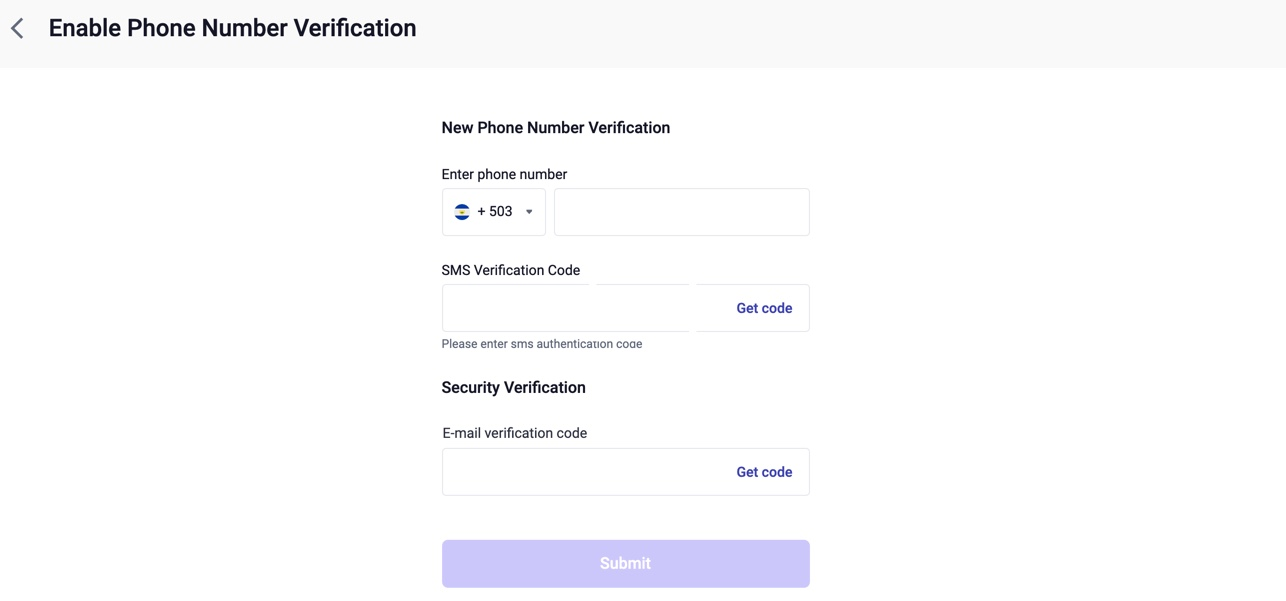This screenshot has height=601, width=1286.
Task: Go back using the left arrow icon
Action: click(17, 28)
